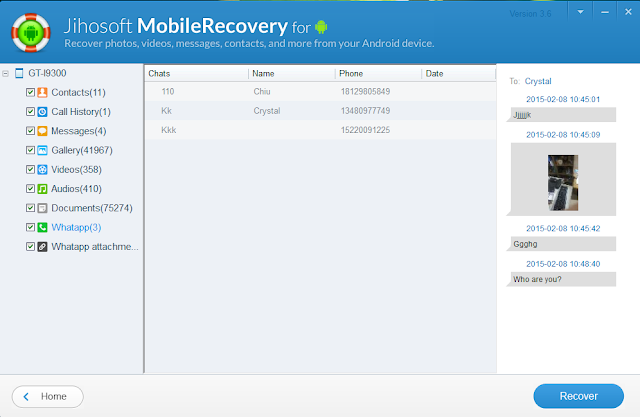This screenshot has height=417, width=640.
Task: Toggle the Contacts(11) checkbox
Action: pyautogui.click(x=30, y=92)
